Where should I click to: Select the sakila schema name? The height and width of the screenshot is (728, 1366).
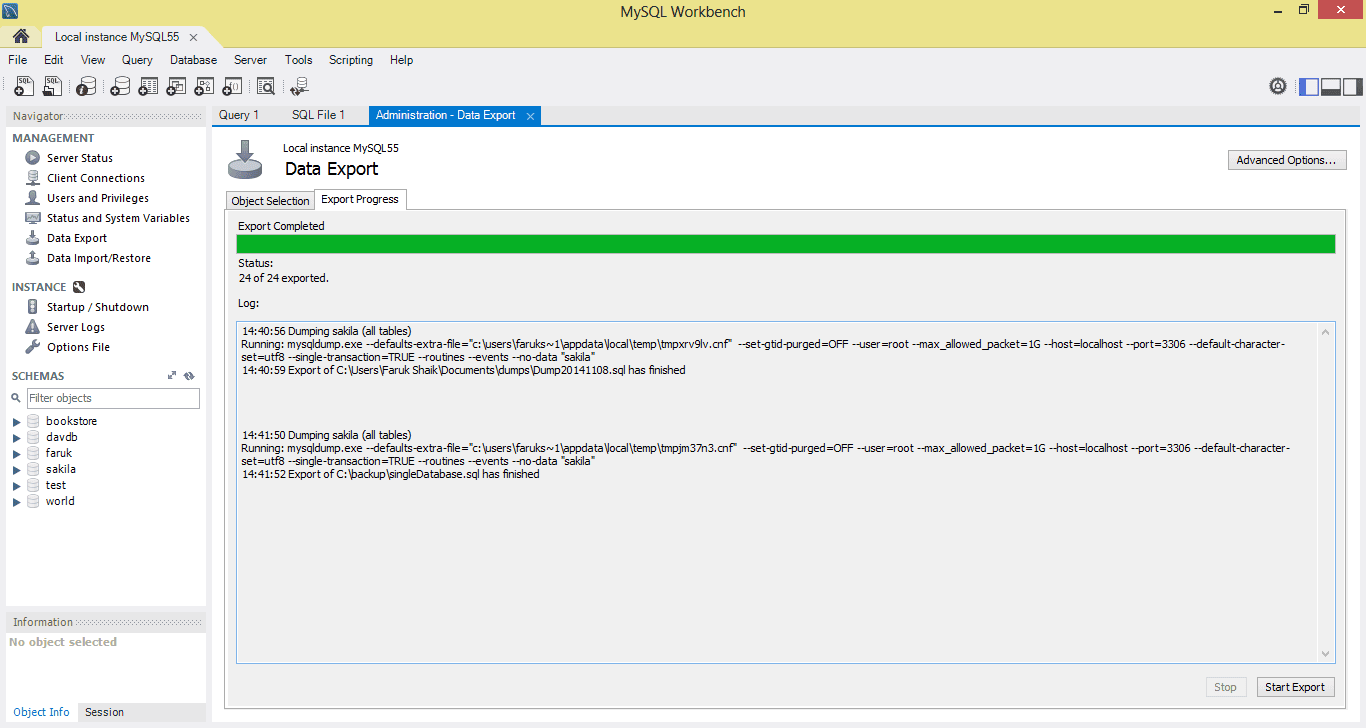(61, 469)
